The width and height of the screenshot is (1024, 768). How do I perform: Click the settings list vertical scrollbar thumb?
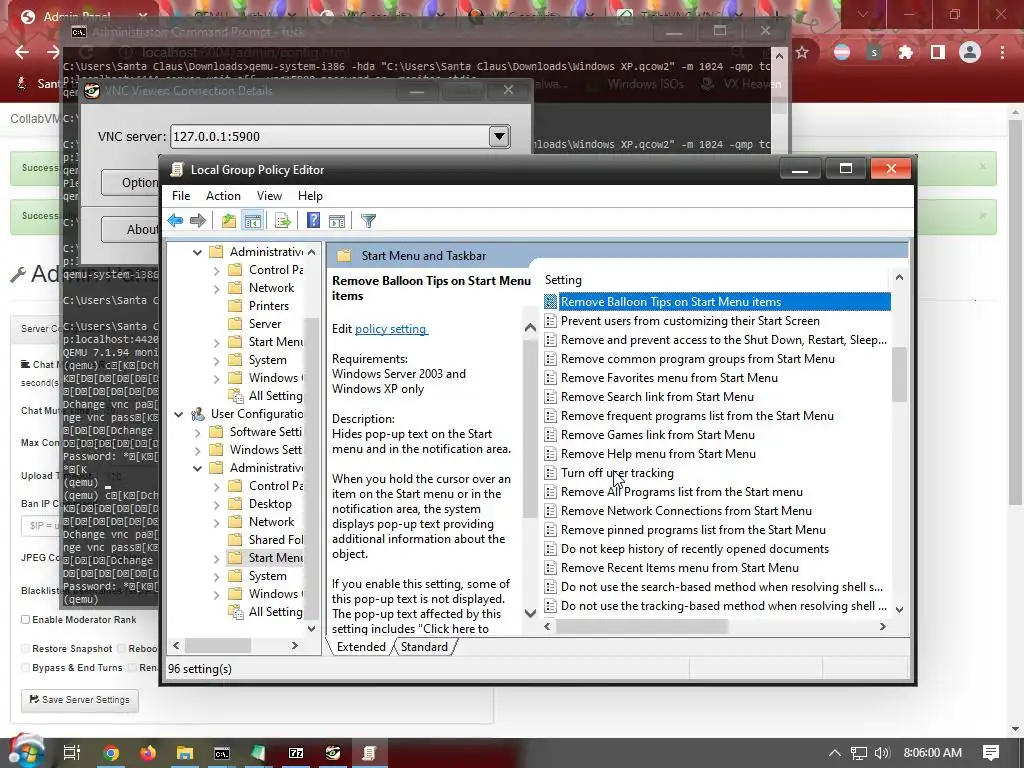[899, 374]
